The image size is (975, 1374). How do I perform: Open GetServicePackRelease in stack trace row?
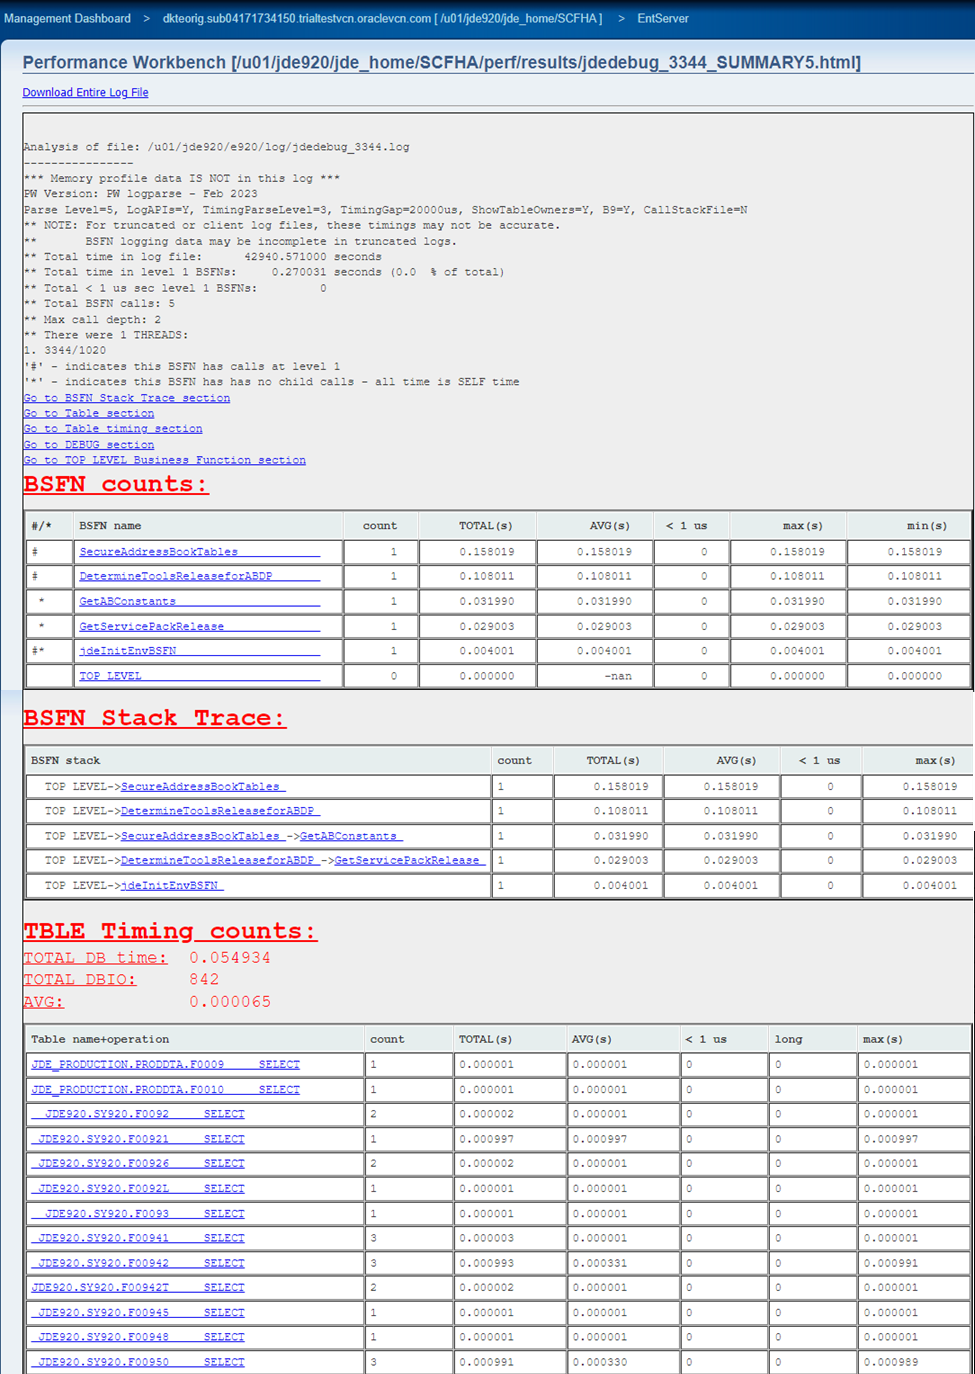coord(410,860)
